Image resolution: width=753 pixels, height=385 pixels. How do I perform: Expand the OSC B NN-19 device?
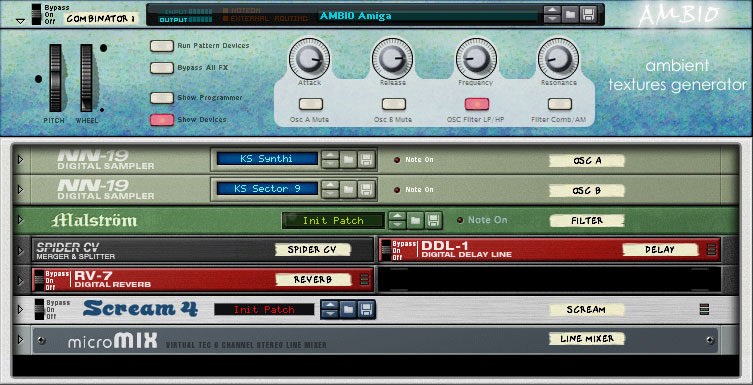(20, 190)
